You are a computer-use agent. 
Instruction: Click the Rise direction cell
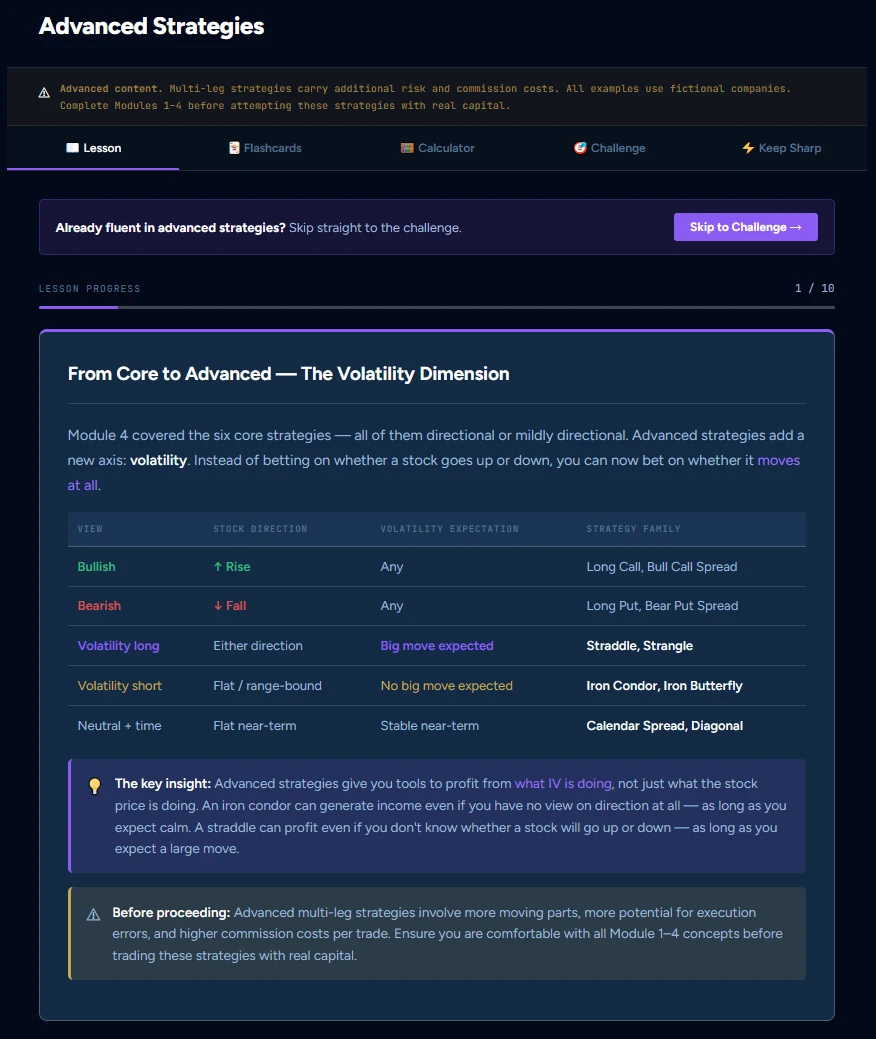point(232,567)
